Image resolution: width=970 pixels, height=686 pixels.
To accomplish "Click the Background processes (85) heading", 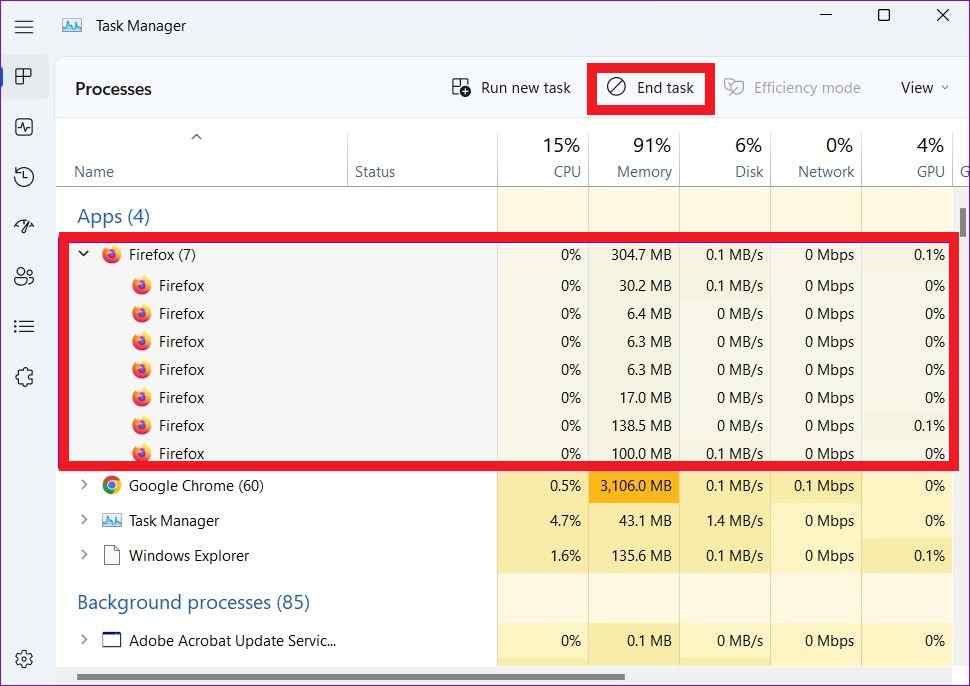I will tap(193, 602).
